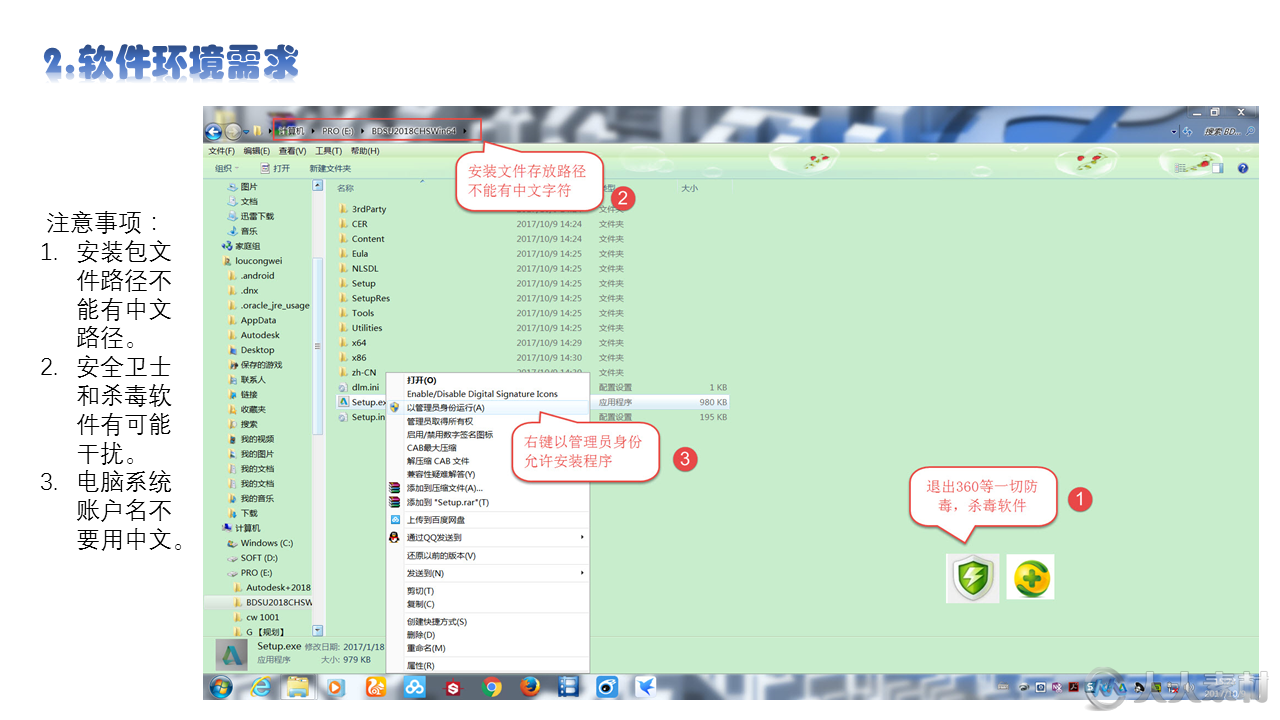Select Windows (C:) in navigation pane
The image size is (1280, 720).
[266, 543]
